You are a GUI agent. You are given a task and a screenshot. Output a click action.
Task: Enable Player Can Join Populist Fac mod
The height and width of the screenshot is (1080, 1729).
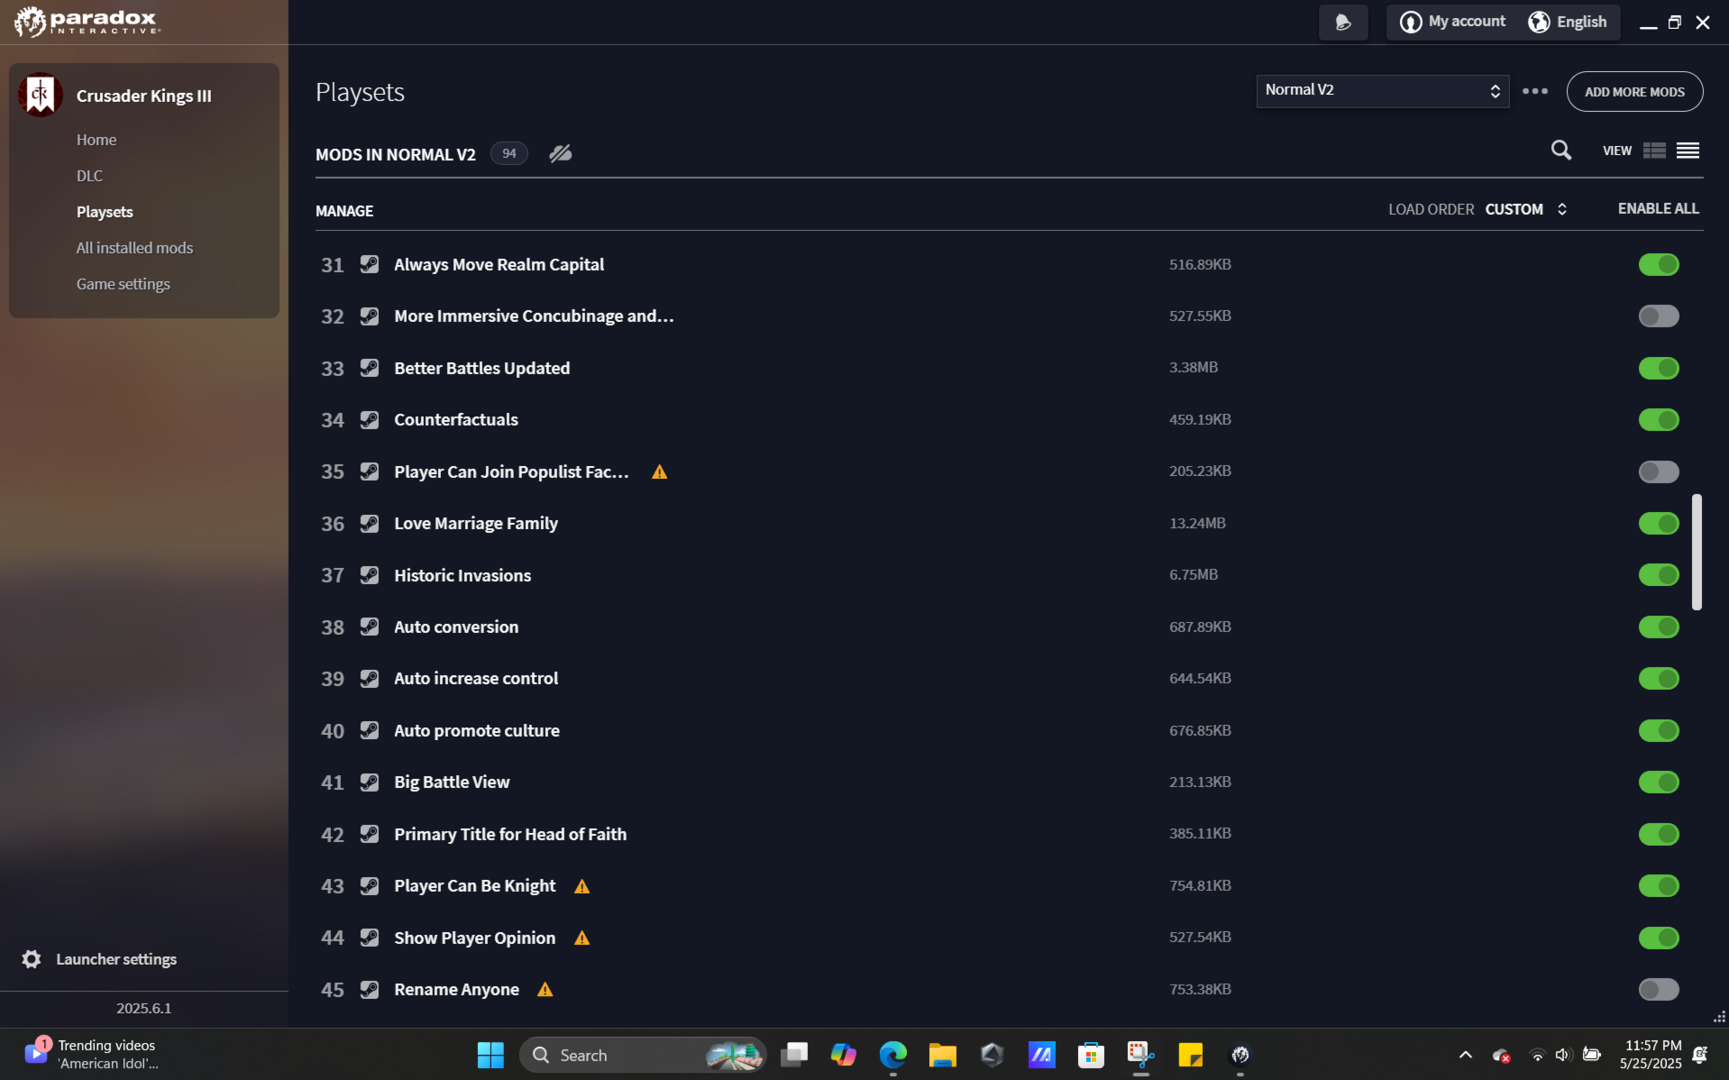(1658, 471)
